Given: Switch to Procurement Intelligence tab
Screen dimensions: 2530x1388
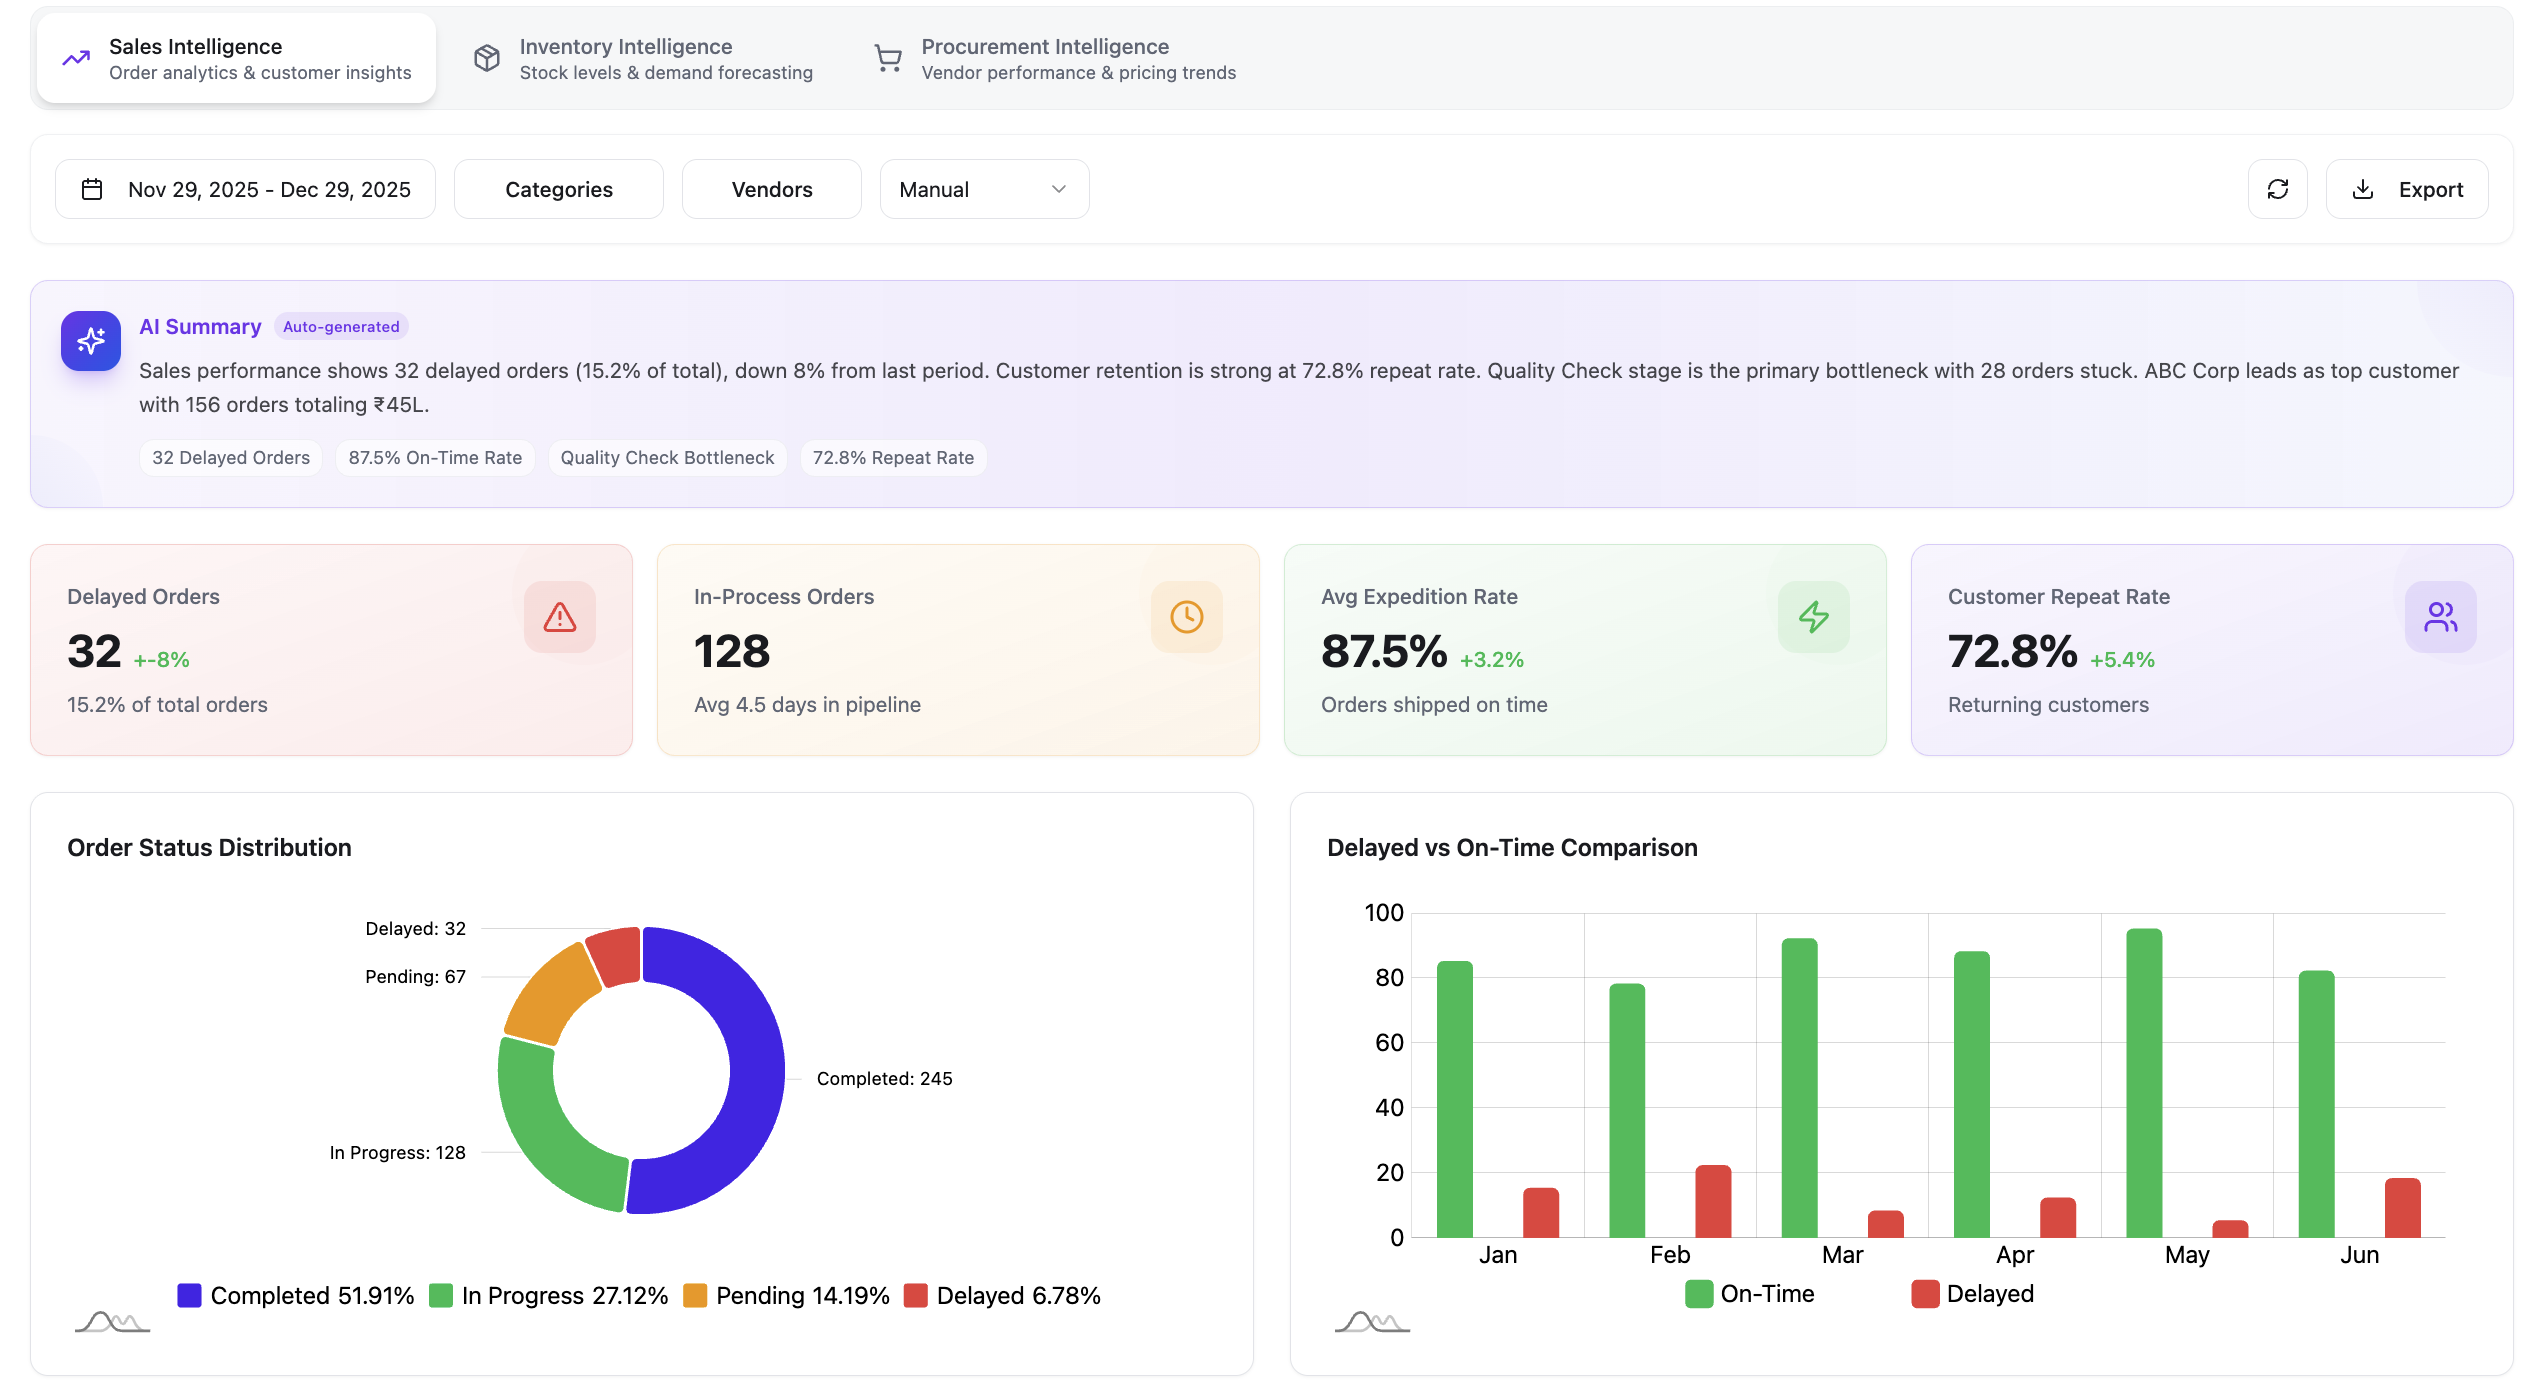Looking at the screenshot, I should [x=1055, y=58].
